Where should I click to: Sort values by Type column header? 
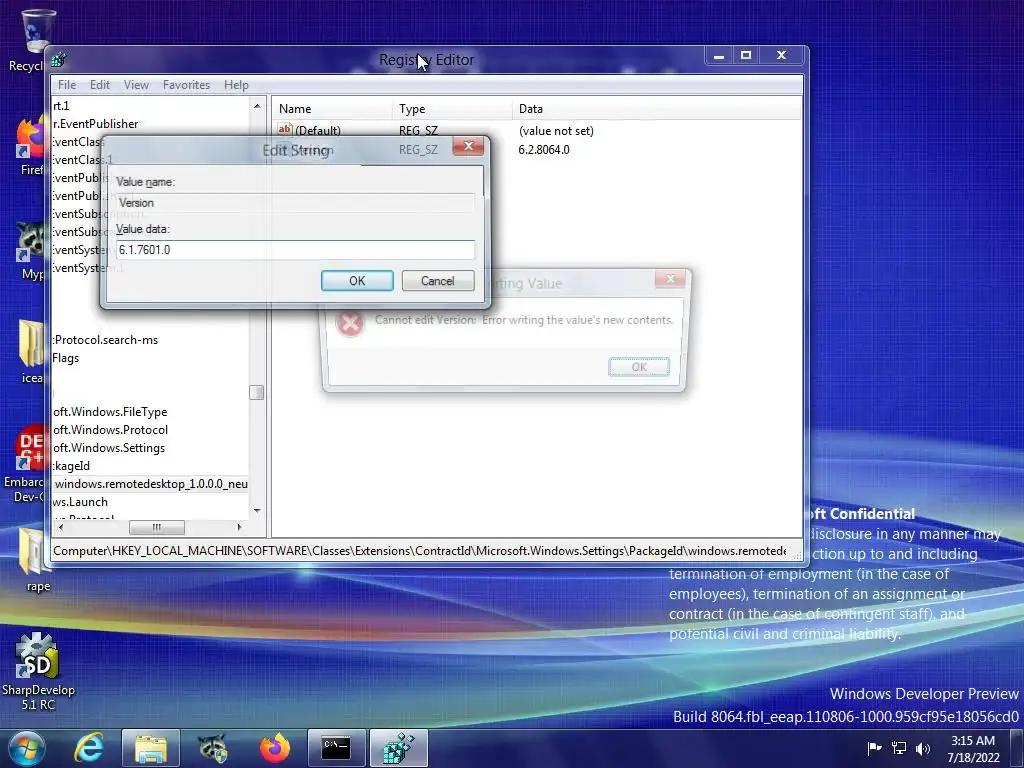pyautogui.click(x=452, y=109)
